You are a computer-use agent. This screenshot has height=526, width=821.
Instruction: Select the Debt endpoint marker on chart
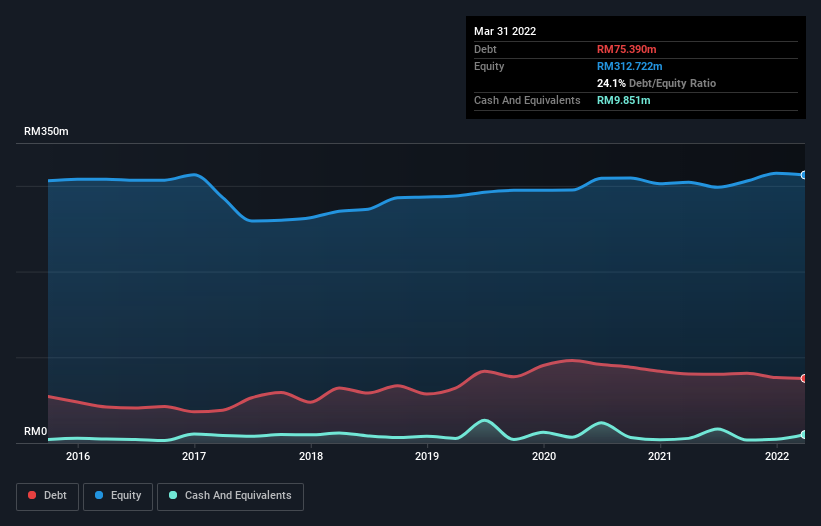tap(804, 378)
